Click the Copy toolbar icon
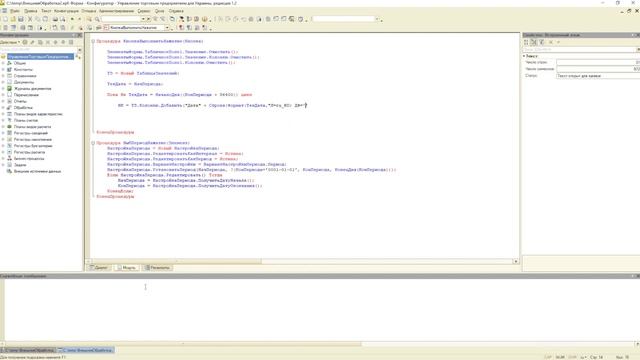The height and width of the screenshot is (360, 640). [38, 19]
